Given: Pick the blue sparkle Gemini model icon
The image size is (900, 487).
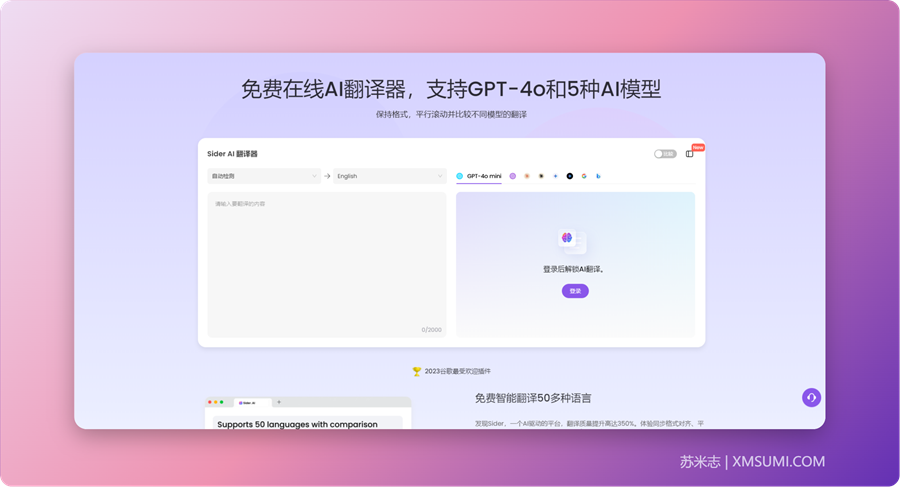Looking at the screenshot, I should coord(555,176).
